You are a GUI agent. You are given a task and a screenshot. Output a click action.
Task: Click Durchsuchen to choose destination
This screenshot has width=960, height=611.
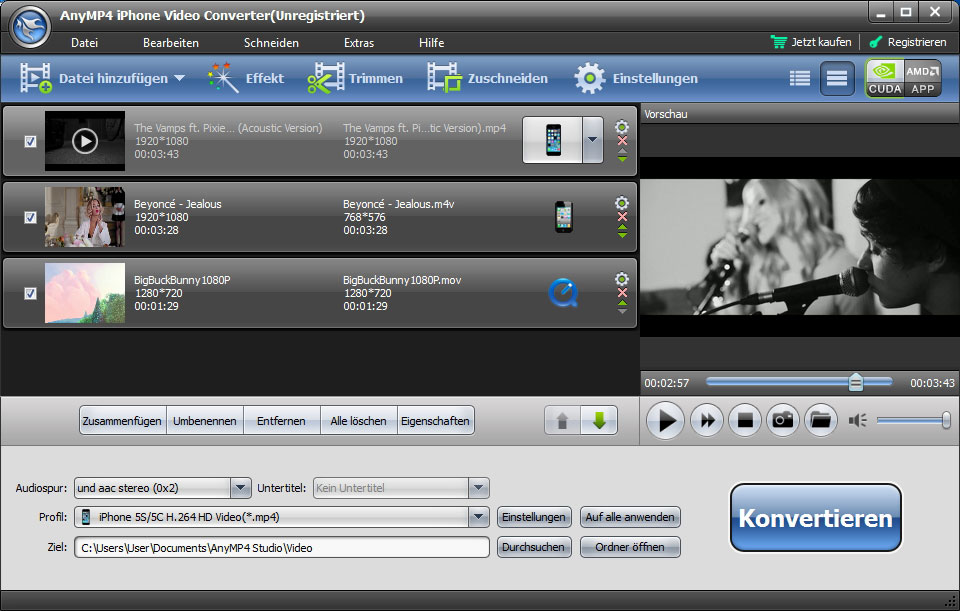[534, 547]
